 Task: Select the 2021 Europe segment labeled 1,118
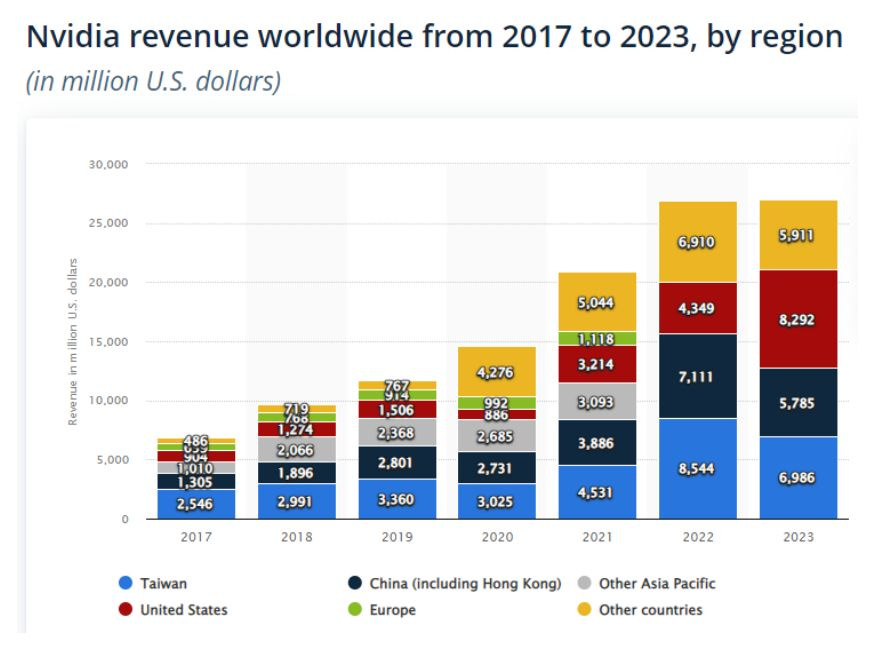tap(597, 338)
